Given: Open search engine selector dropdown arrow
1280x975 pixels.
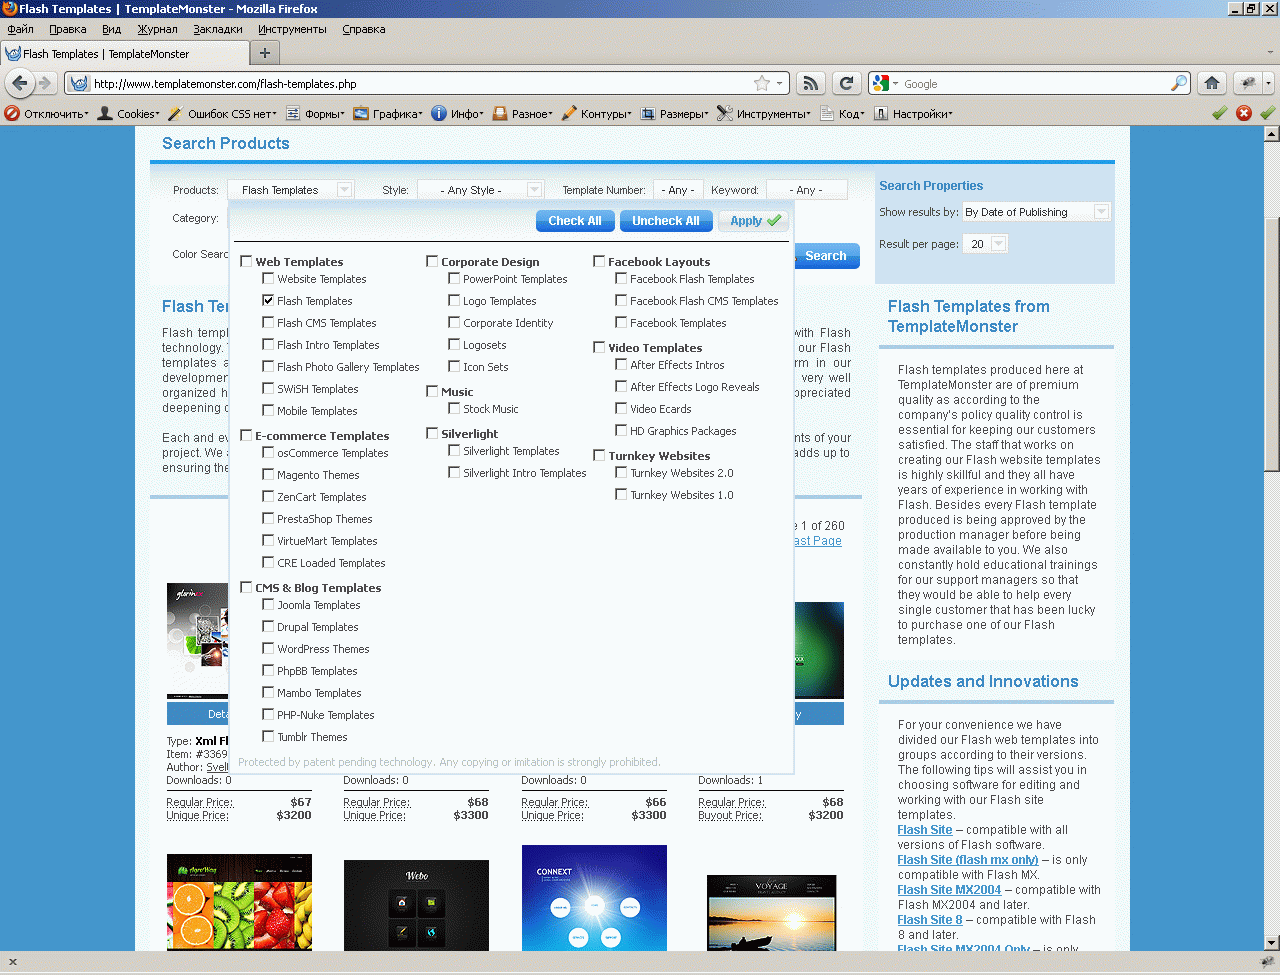Looking at the screenshot, I should click(895, 84).
